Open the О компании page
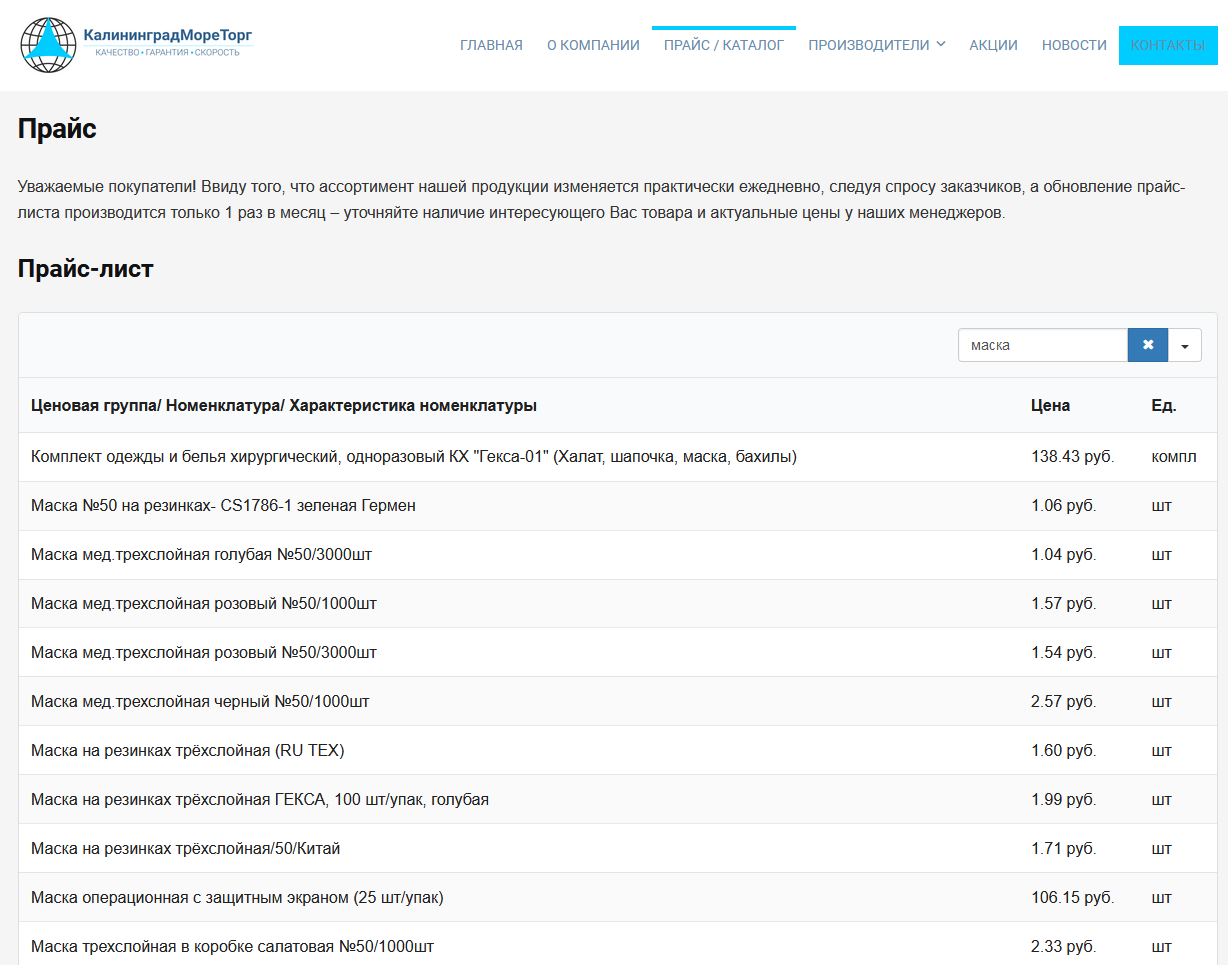Viewport: 1228px width, 965px height. coord(593,45)
